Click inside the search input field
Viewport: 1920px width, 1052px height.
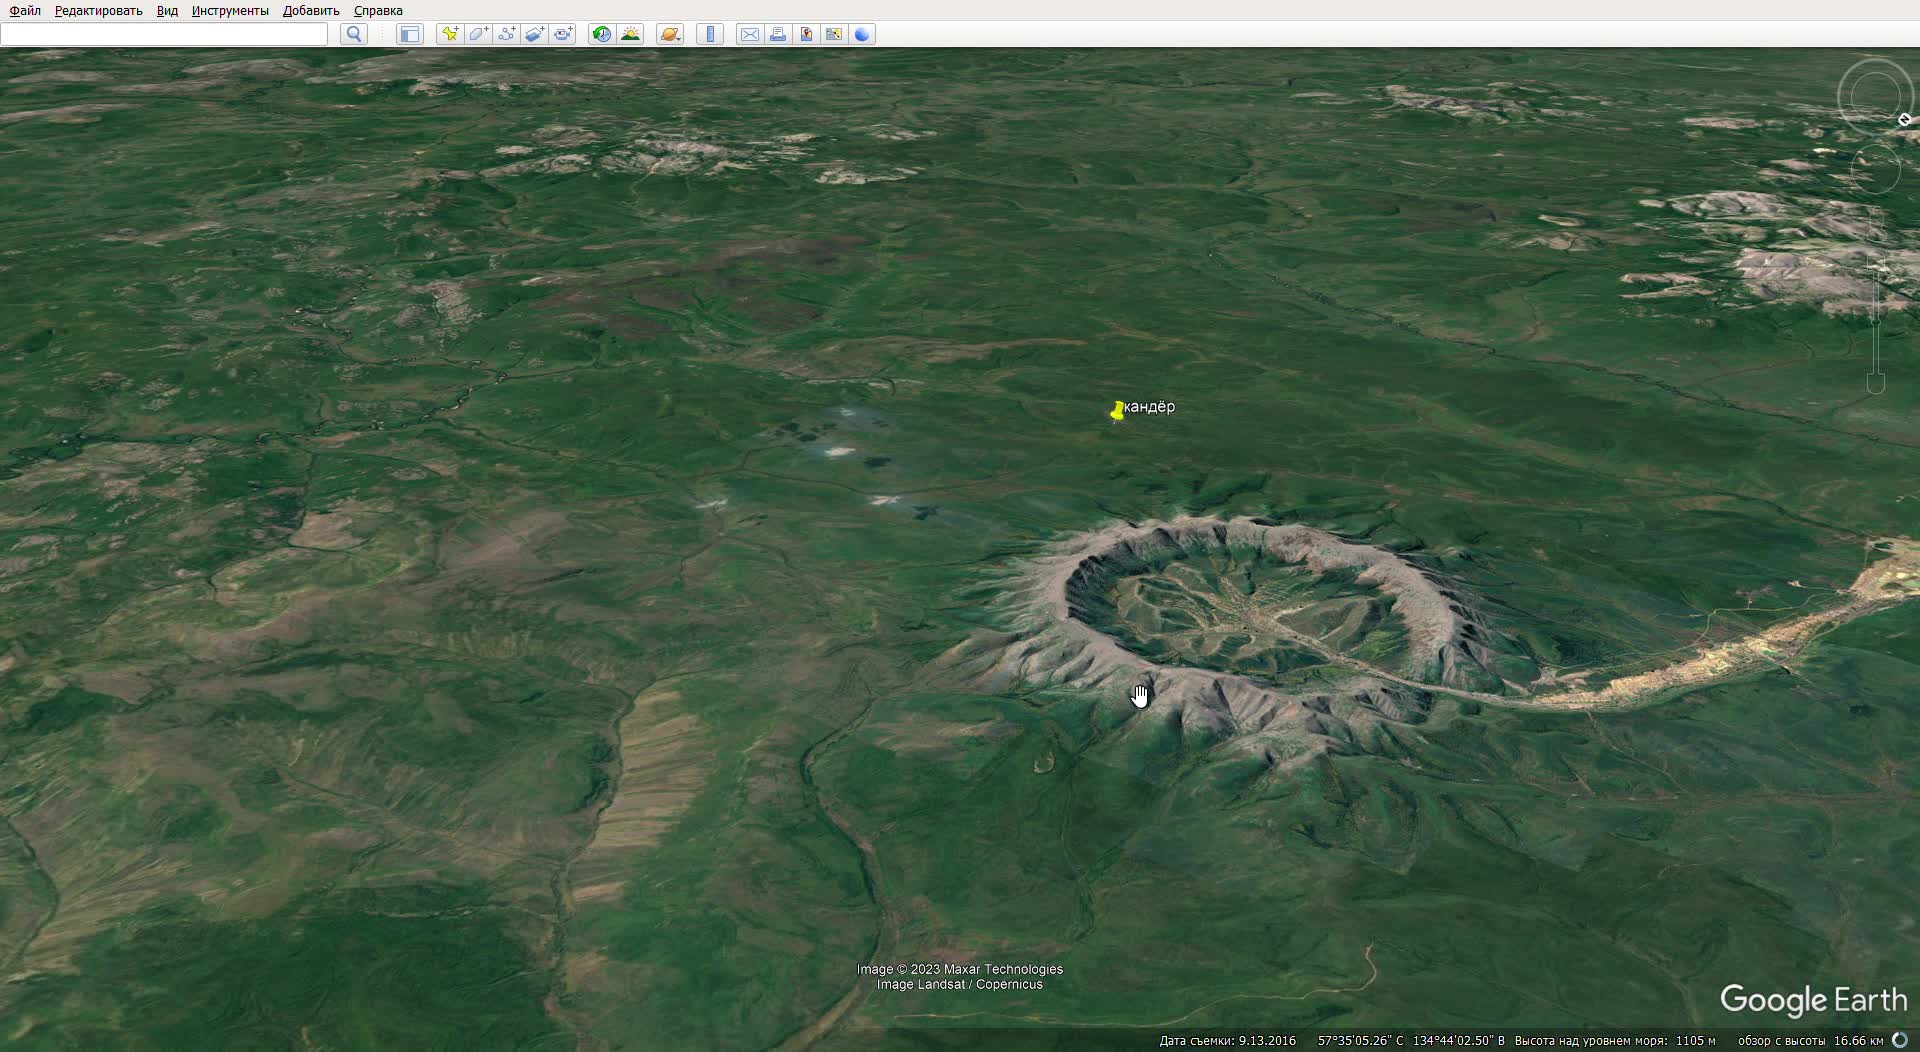(164, 34)
